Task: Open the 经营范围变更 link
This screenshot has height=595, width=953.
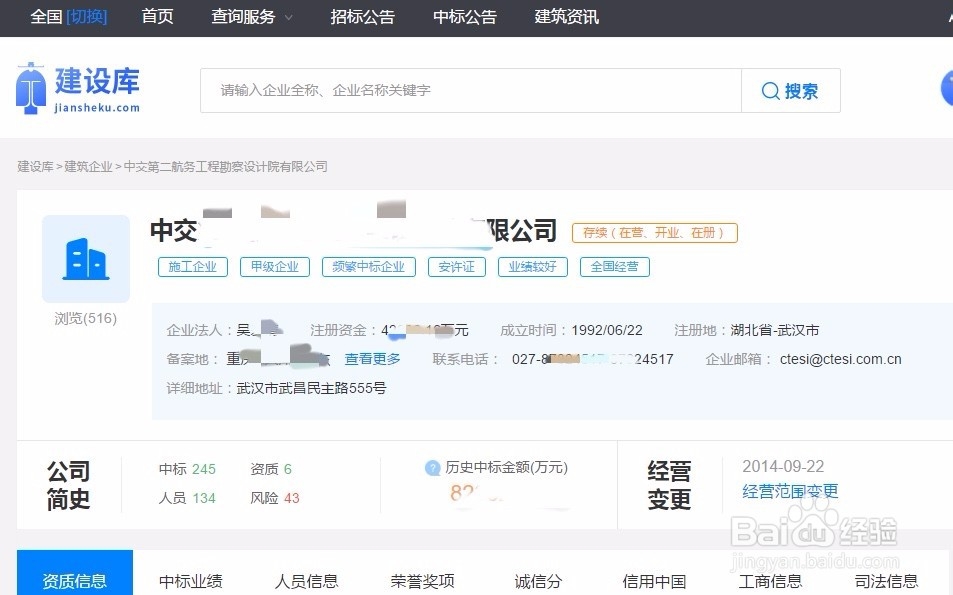Action: (790, 491)
